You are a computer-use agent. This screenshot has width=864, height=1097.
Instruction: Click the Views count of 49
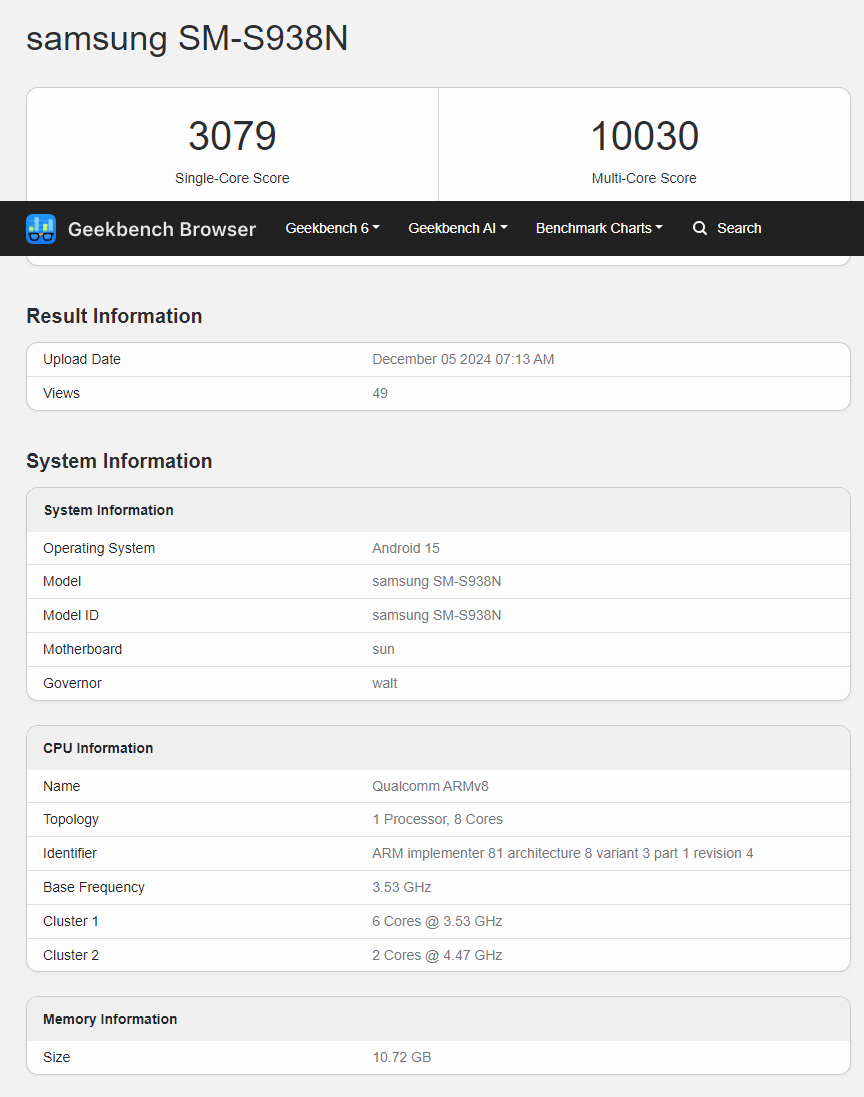[x=380, y=393]
